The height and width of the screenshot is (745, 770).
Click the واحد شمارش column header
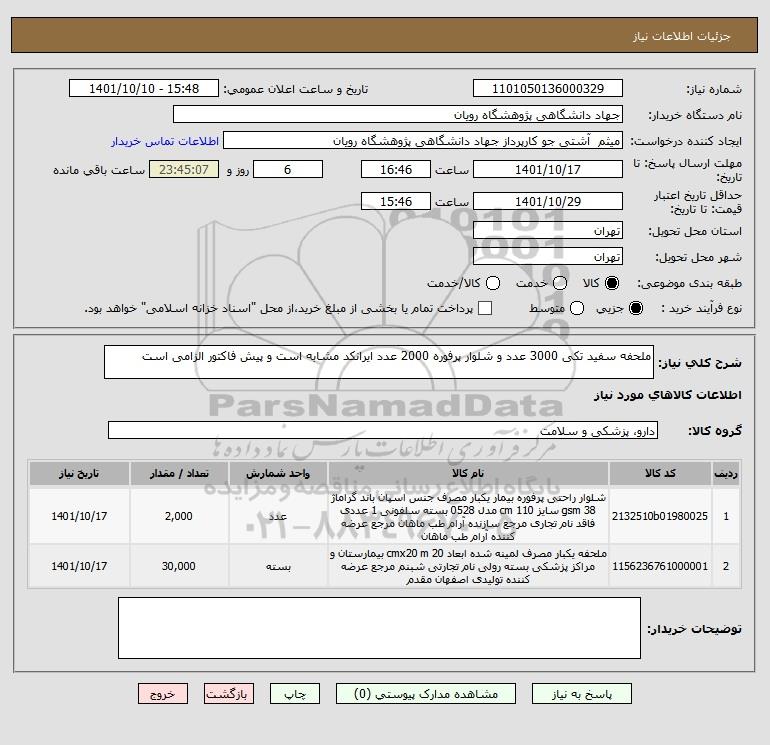[278, 473]
